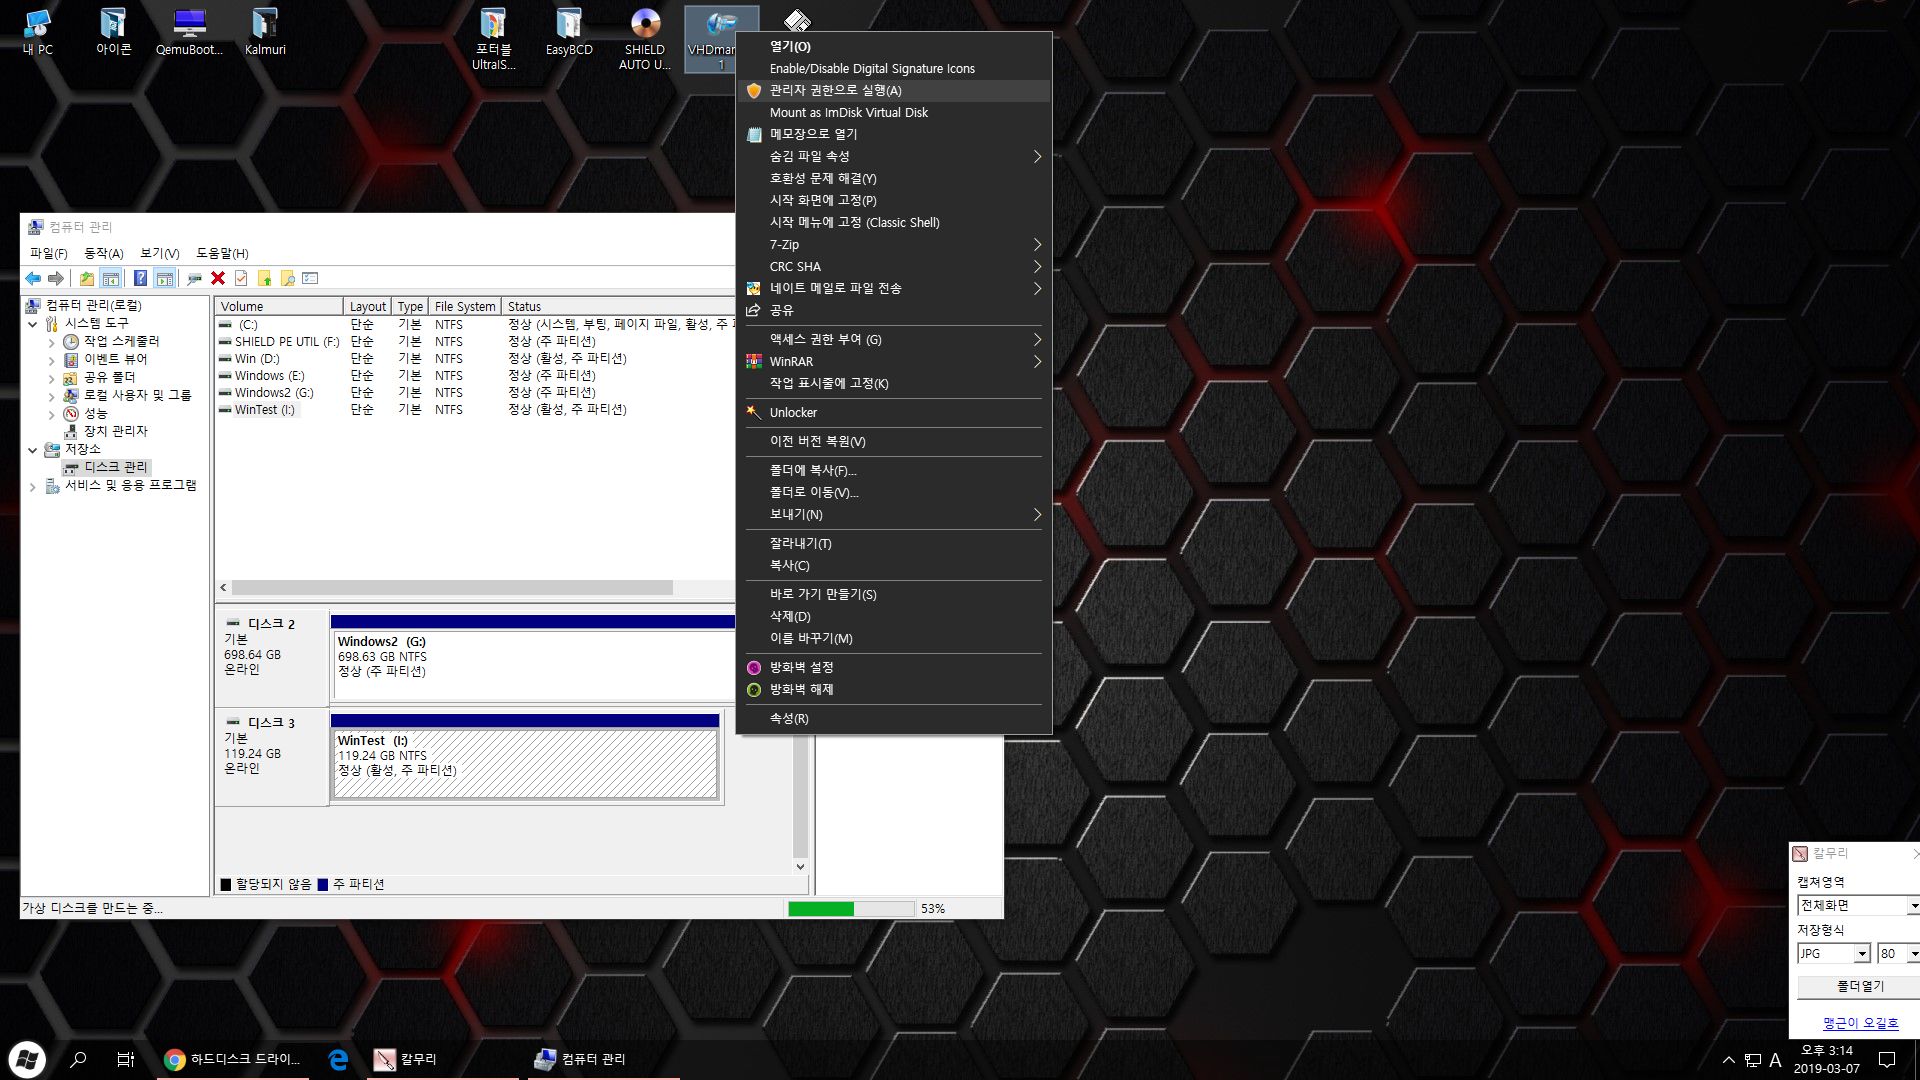Expand 로컬 사용자 및 그룹 node
The image size is (1920, 1080).
coord(52,396)
